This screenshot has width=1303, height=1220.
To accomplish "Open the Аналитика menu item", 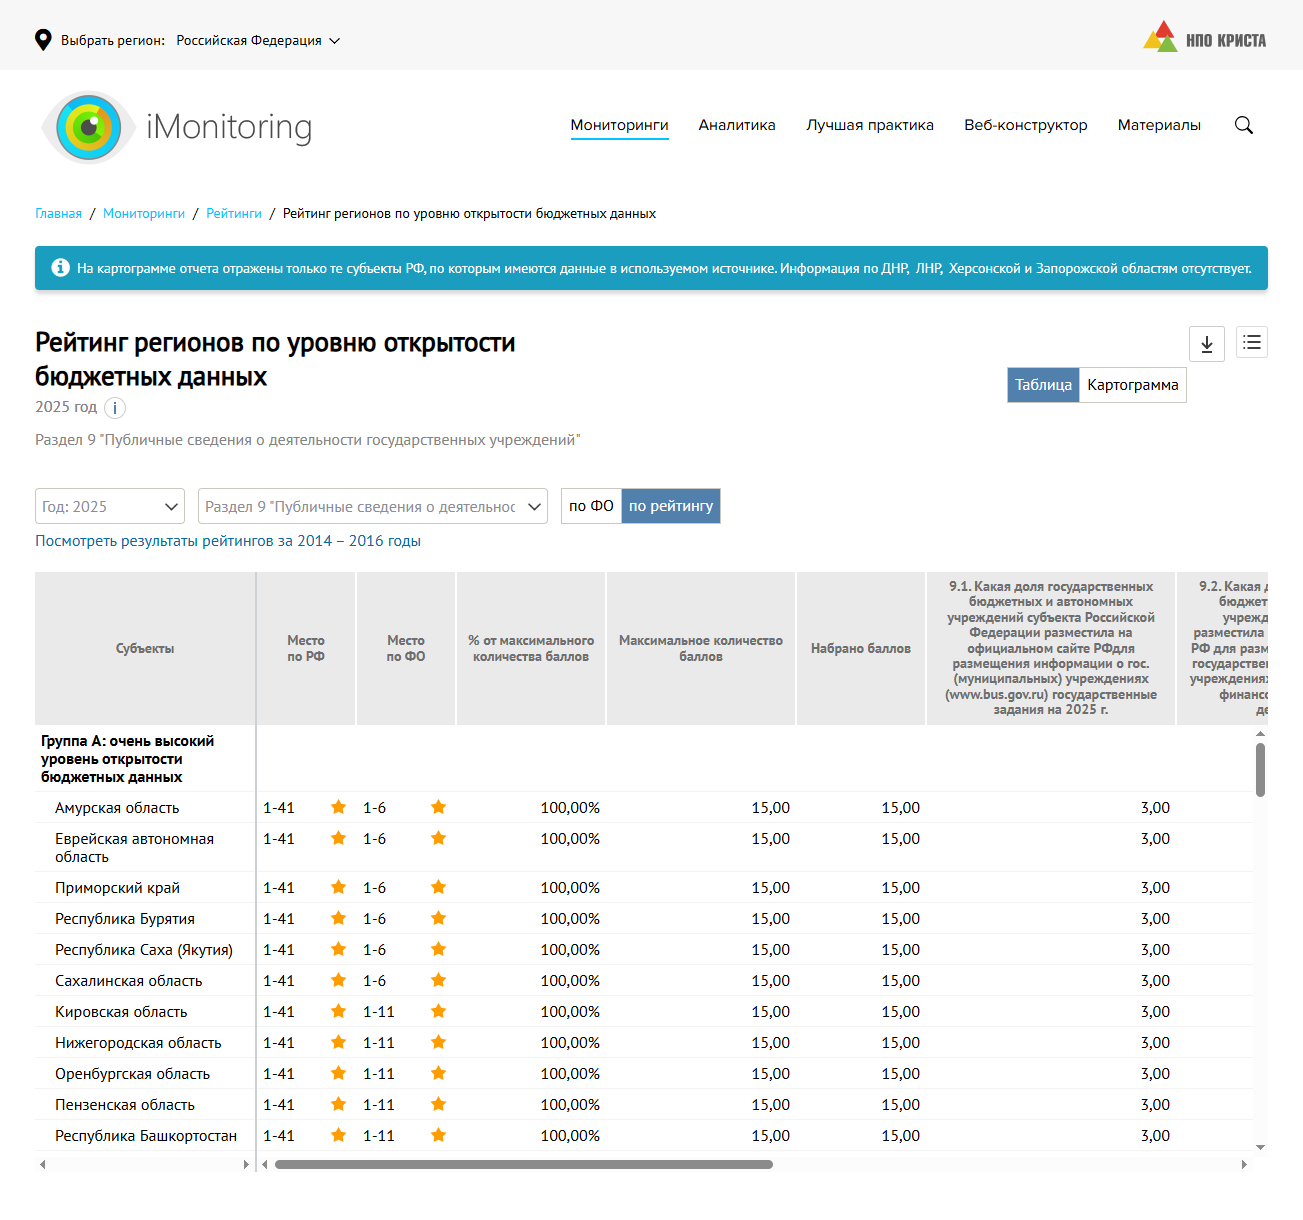I will coord(736,125).
